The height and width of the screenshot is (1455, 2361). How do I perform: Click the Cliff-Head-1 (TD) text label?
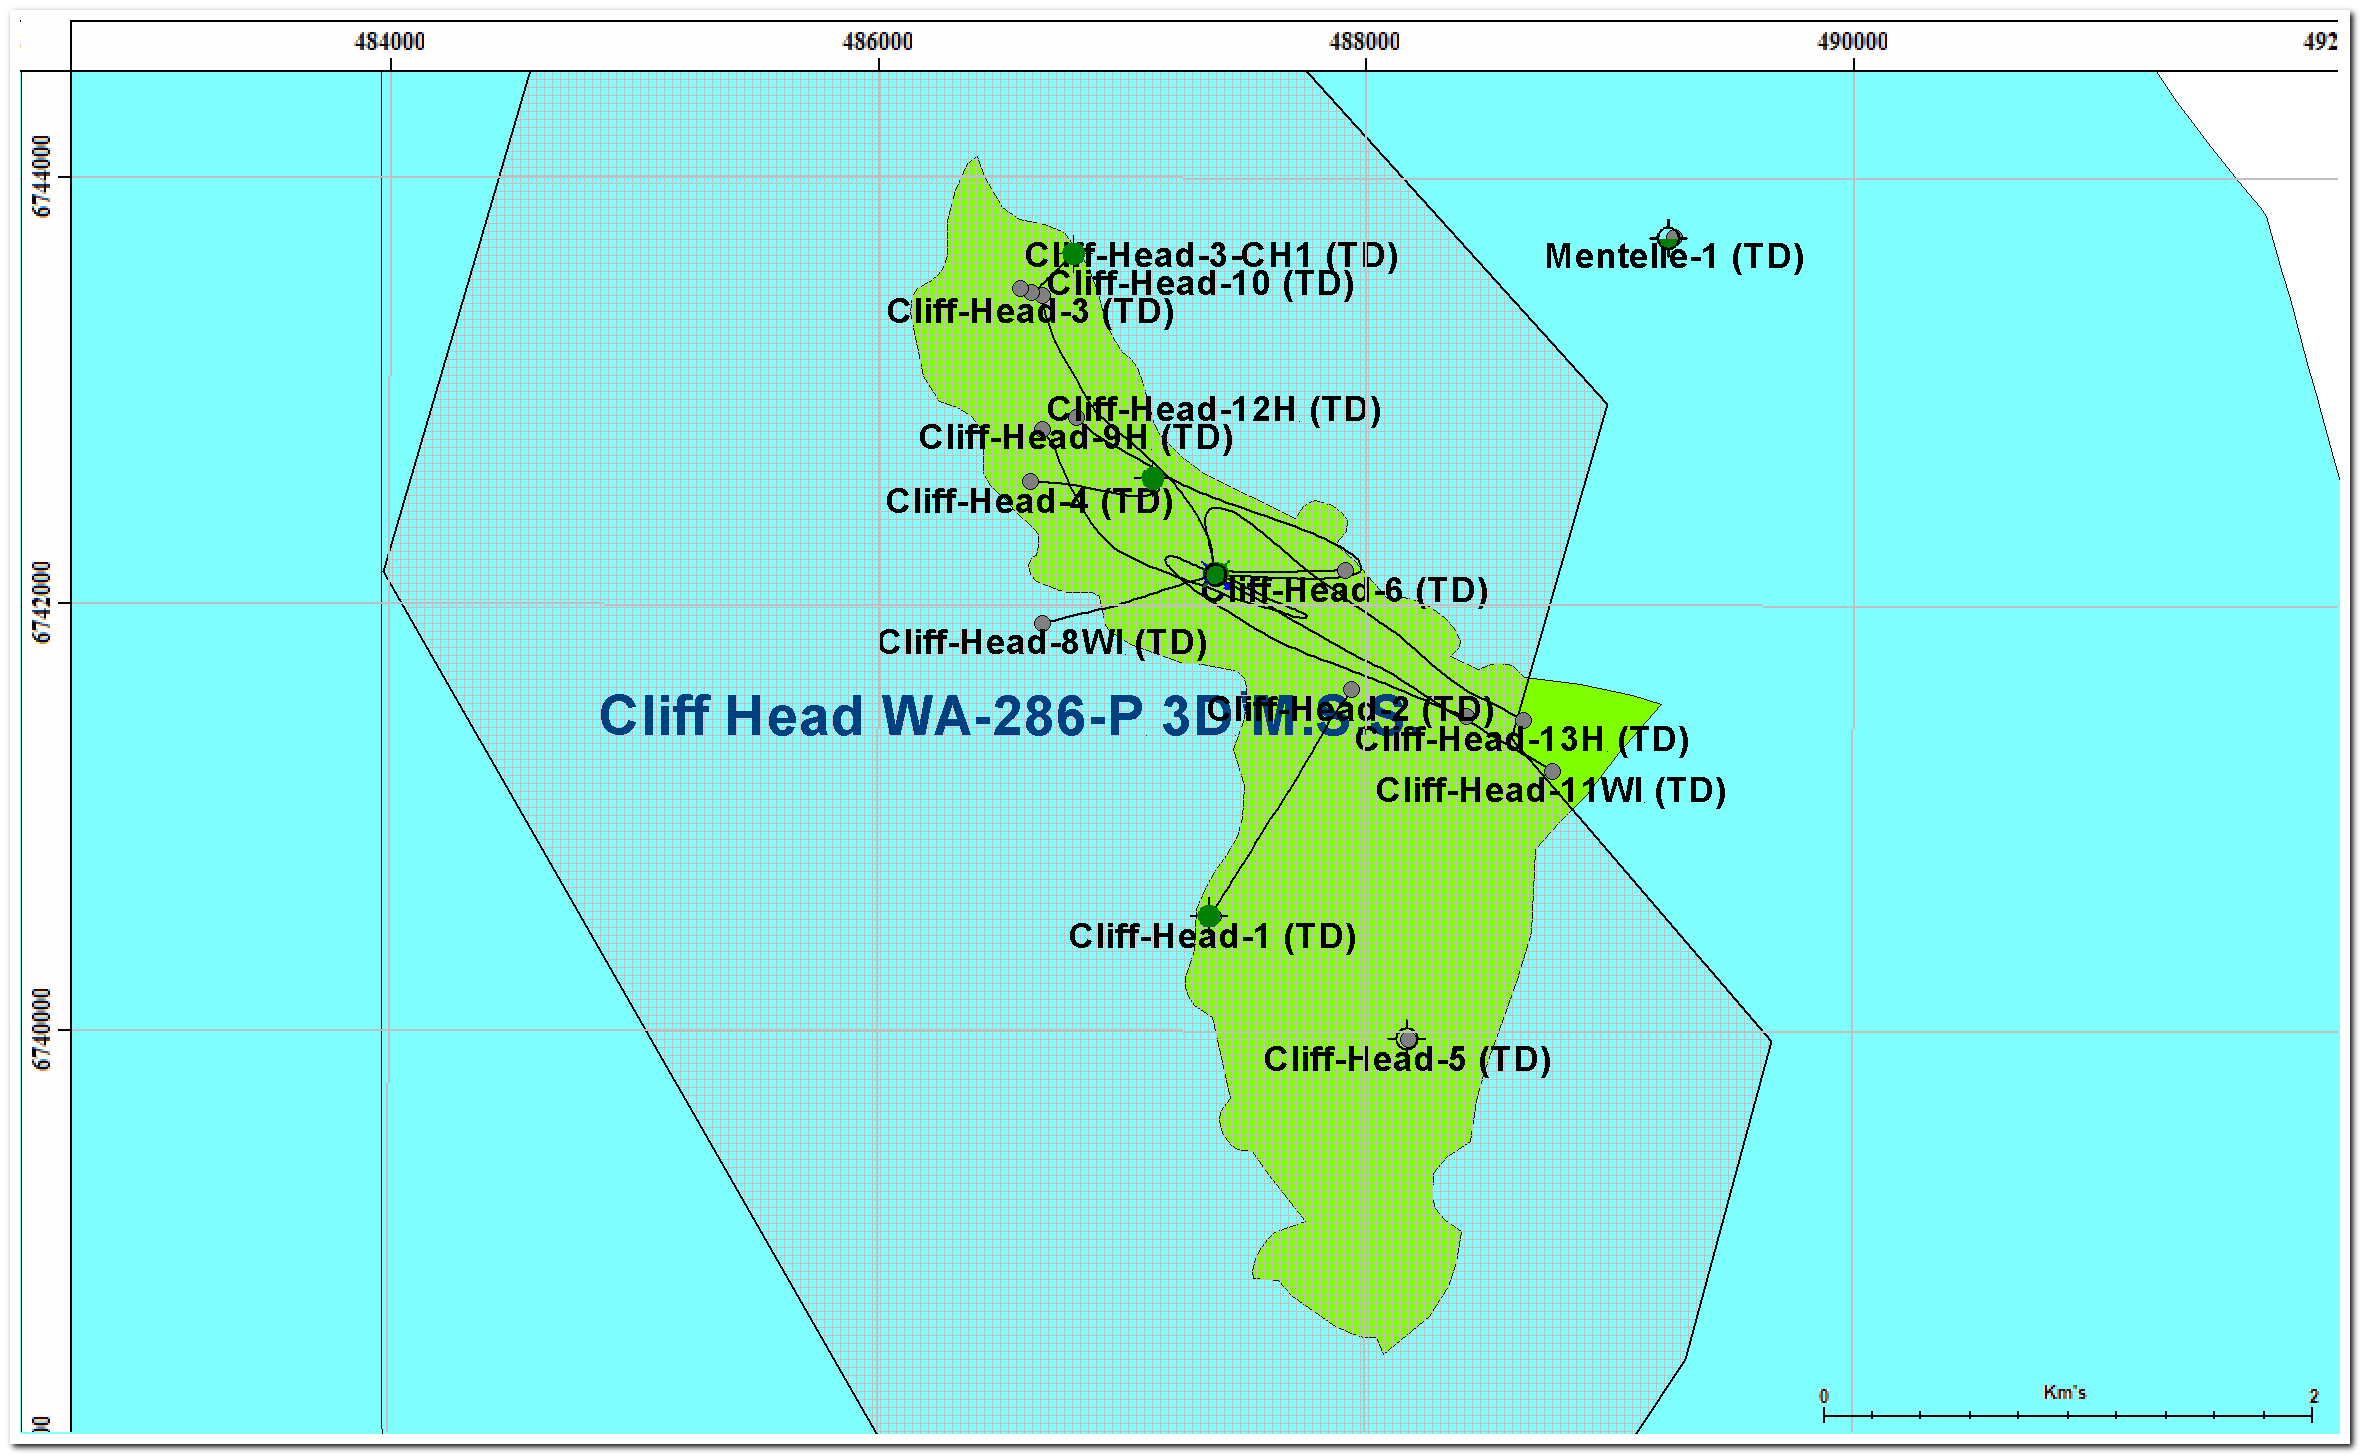[1212, 936]
